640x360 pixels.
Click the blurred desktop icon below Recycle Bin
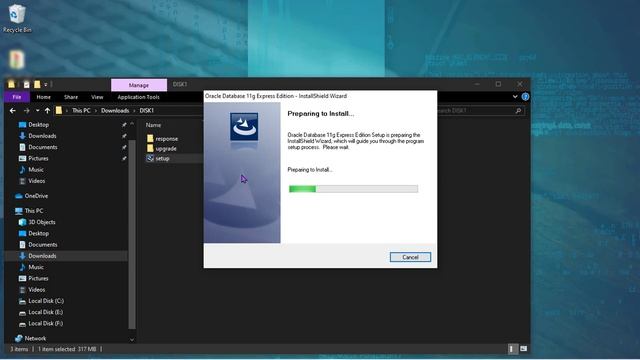coord(17,60)
